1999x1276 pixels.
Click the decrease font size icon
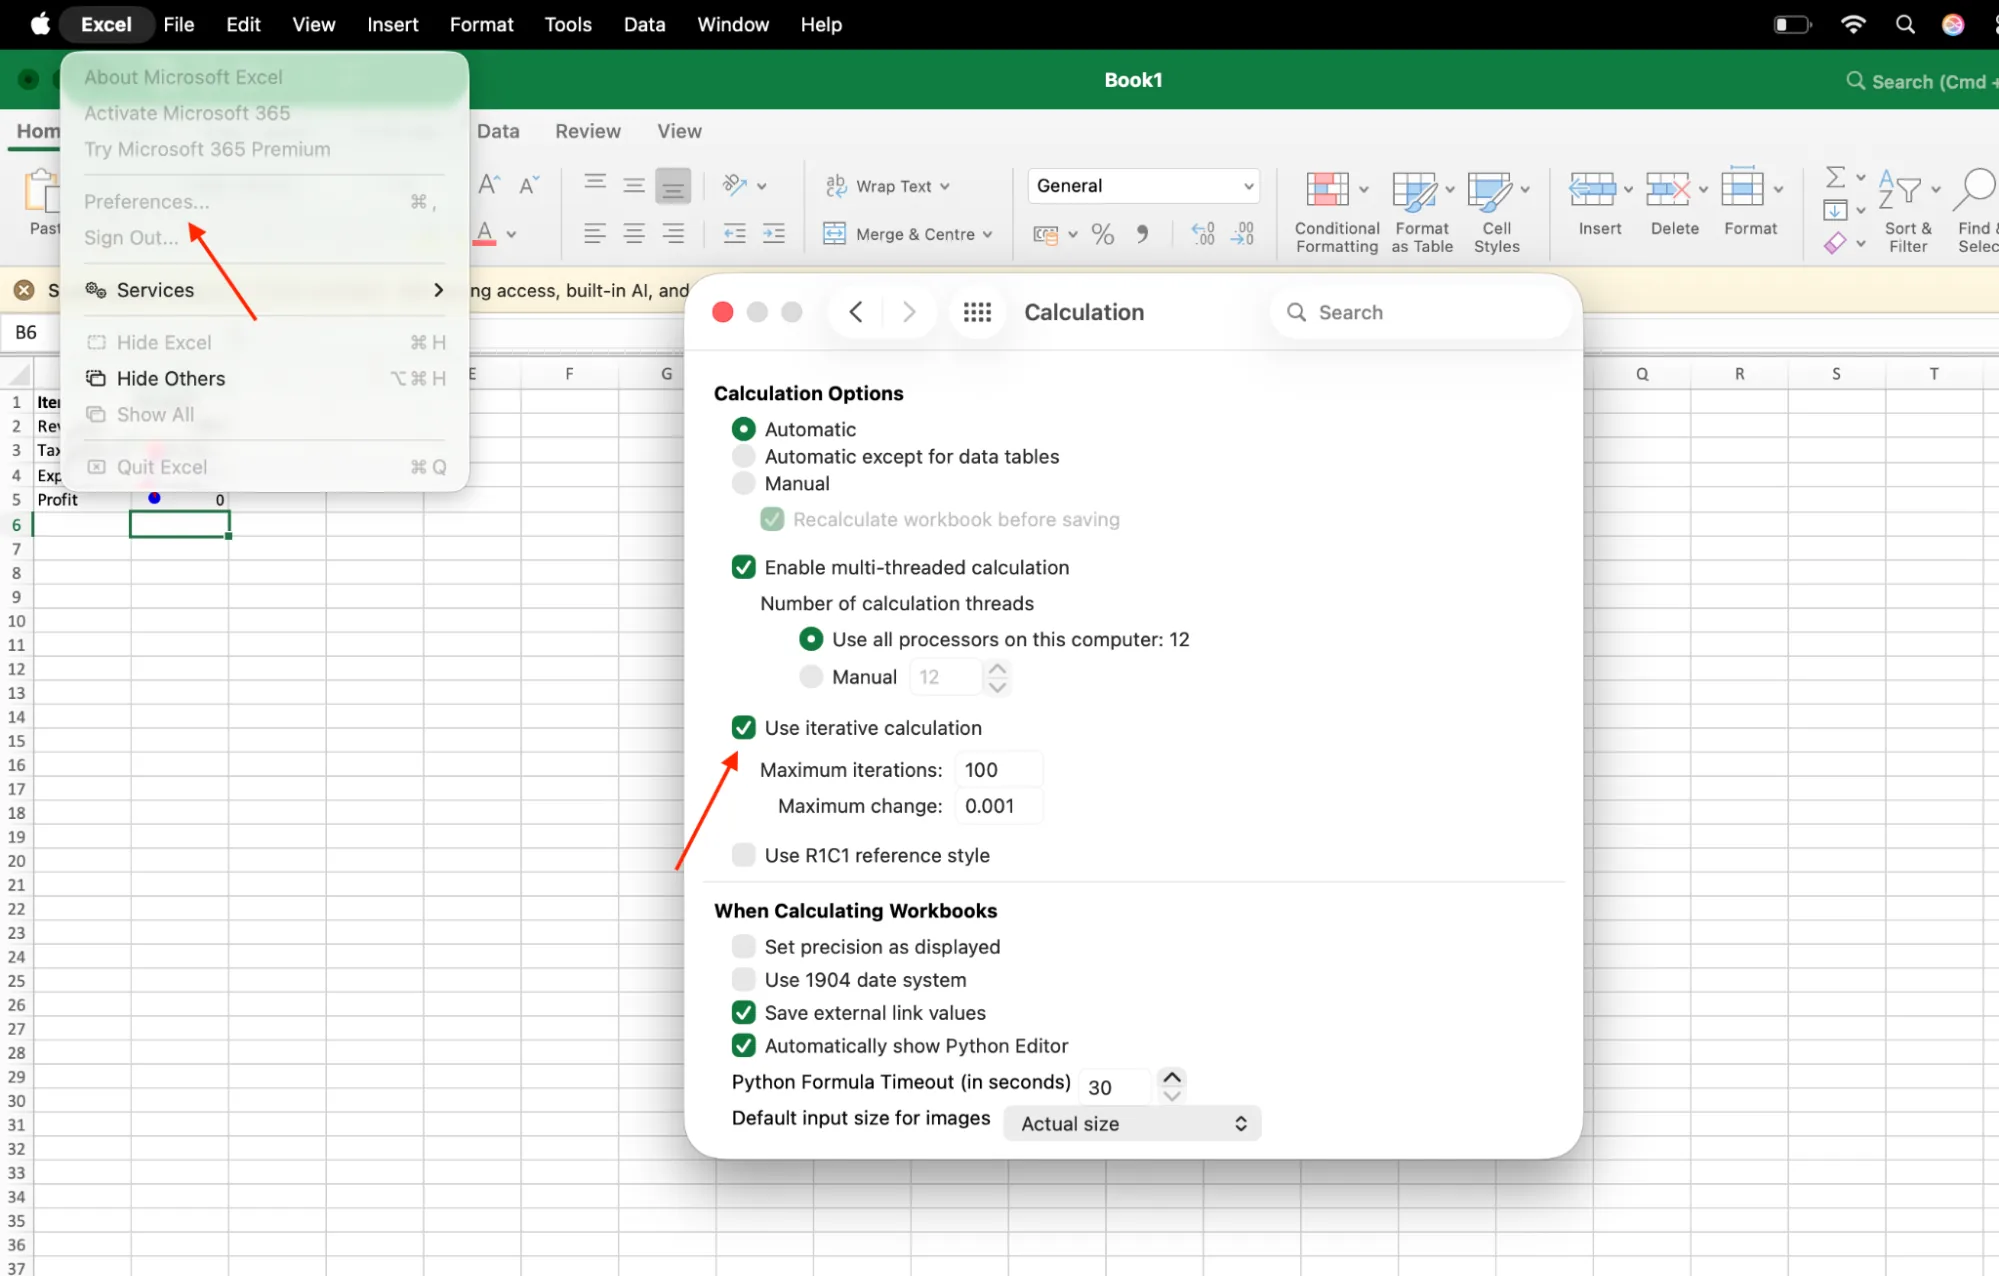[529, 184]
